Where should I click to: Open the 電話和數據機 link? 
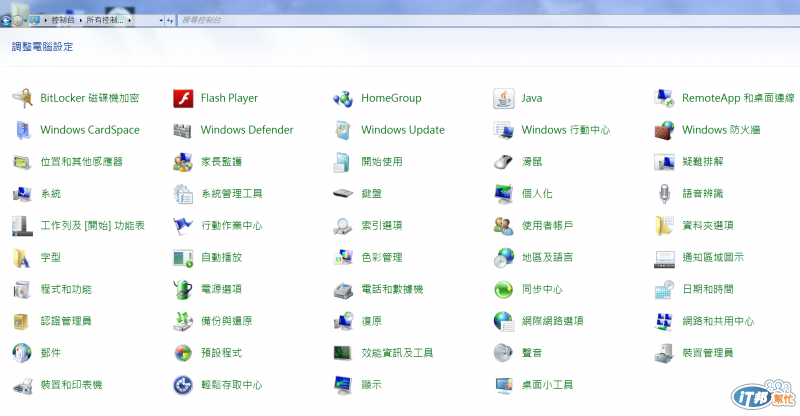[x=392, y=289]
